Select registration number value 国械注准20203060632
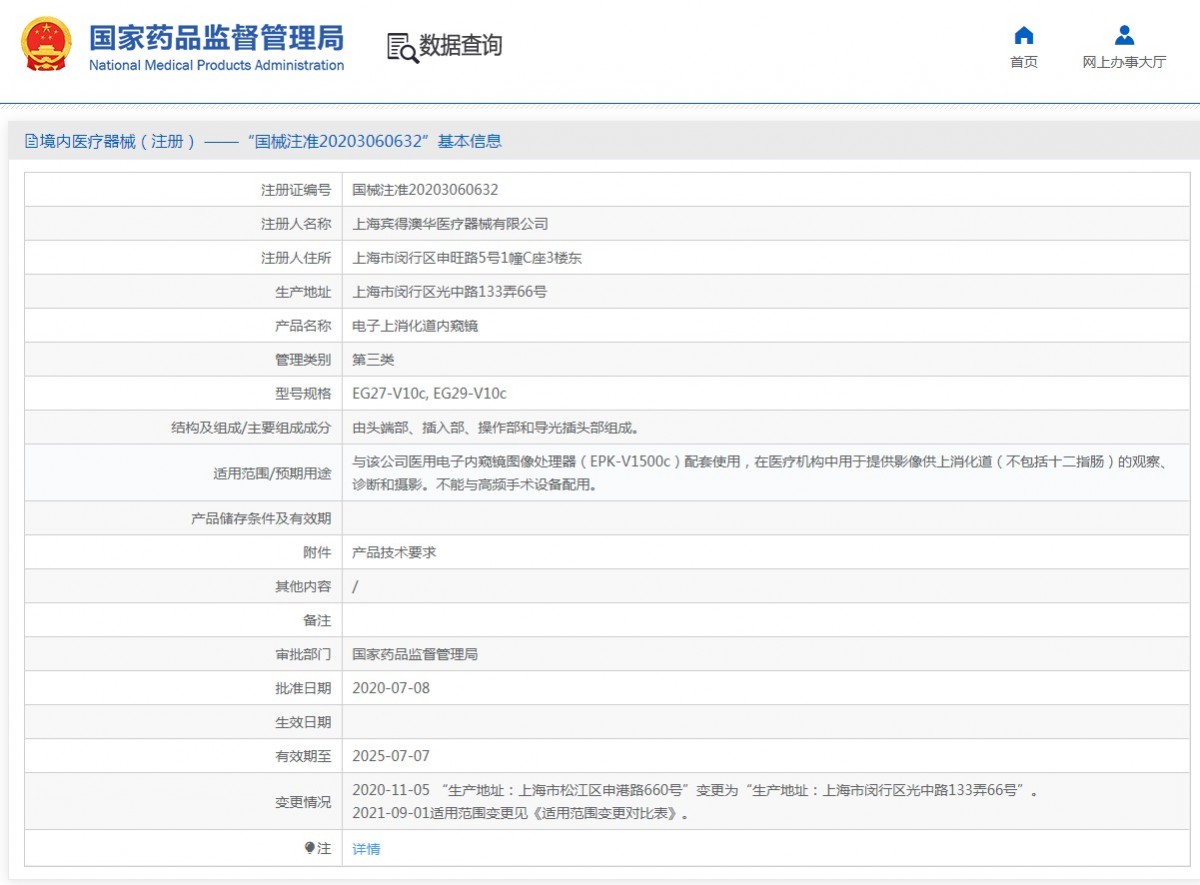 click(425, 190)
